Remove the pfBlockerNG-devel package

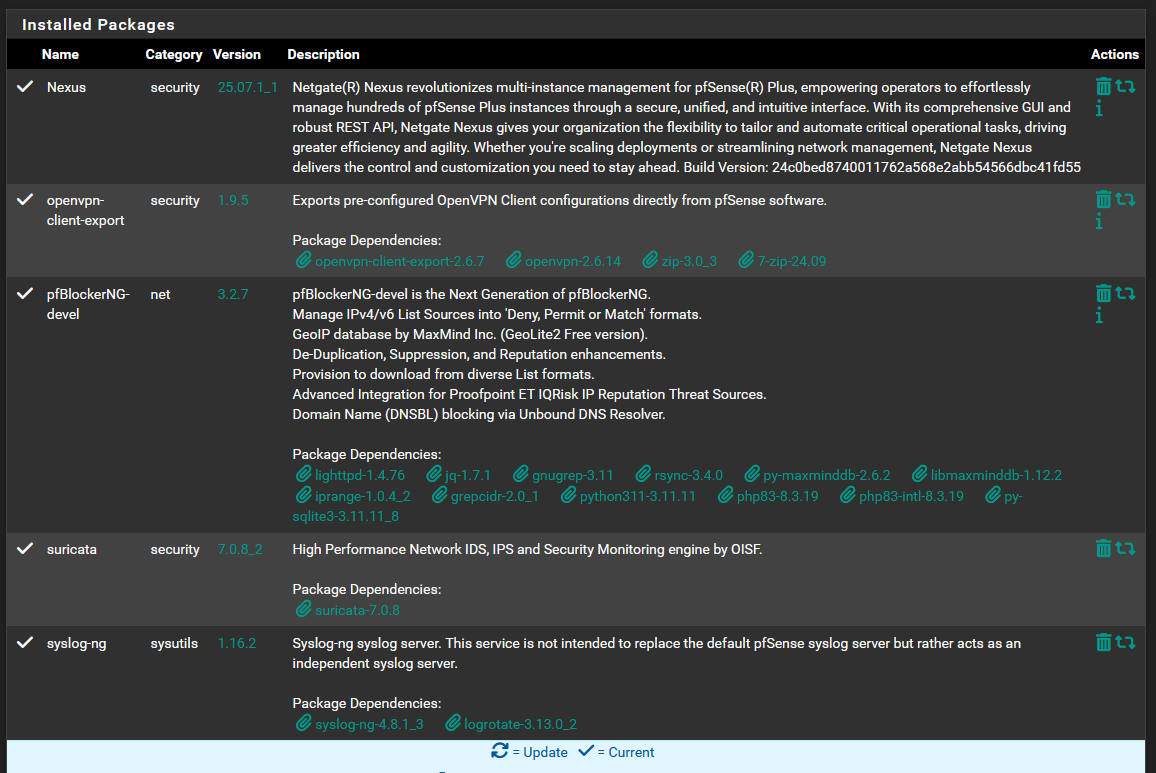click(x=1103, y=294)
